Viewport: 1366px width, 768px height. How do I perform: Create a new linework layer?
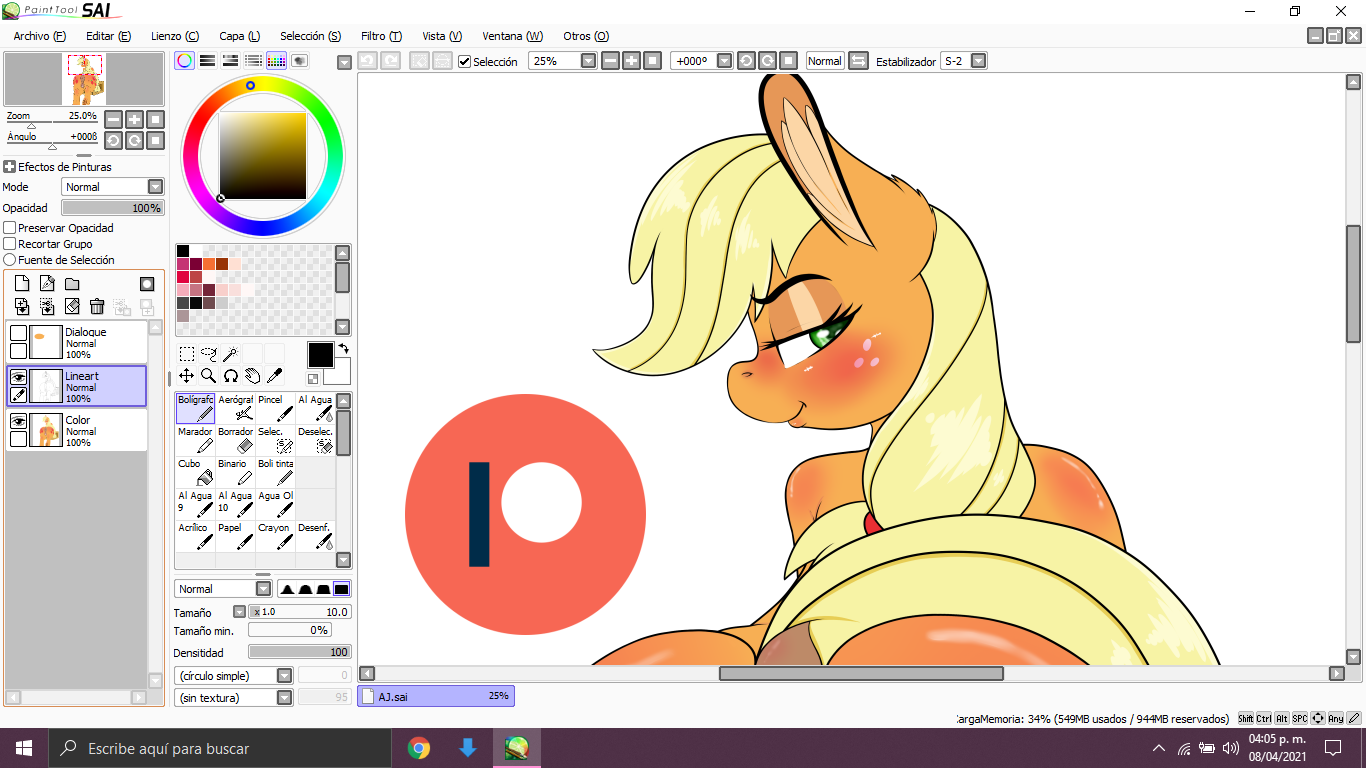(x=47, y=284)
